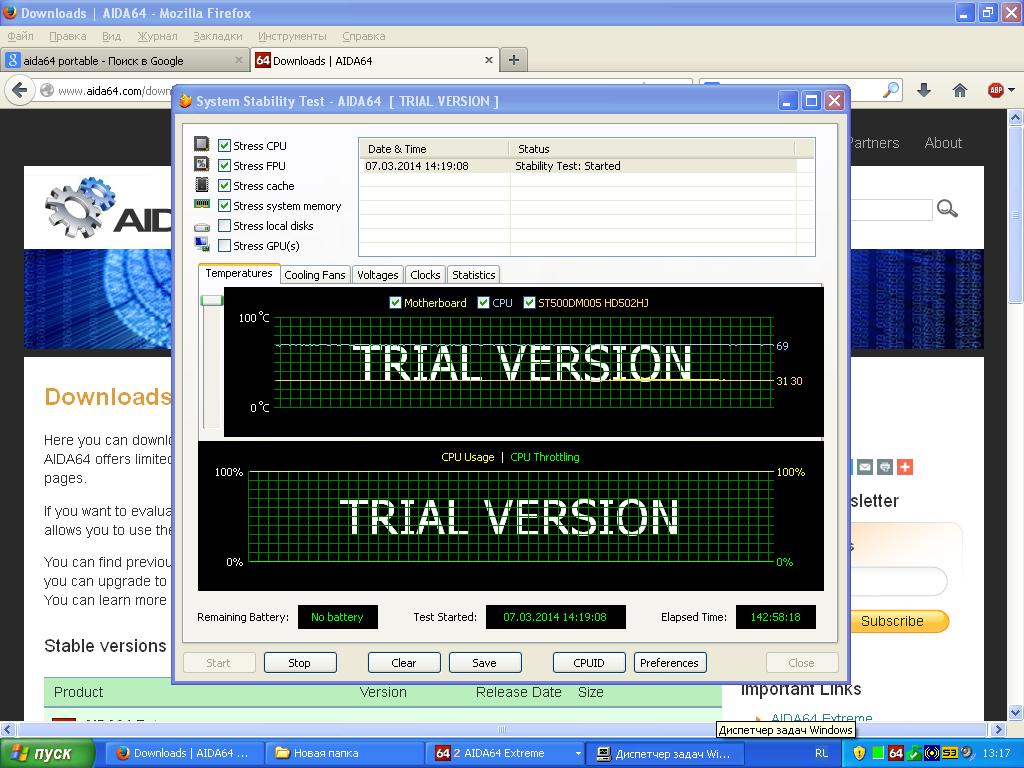The height and width of the screenshot is (768, 1024).
Task: Click the yellow S3 tray icon
Action: click(x=950, y=753)
